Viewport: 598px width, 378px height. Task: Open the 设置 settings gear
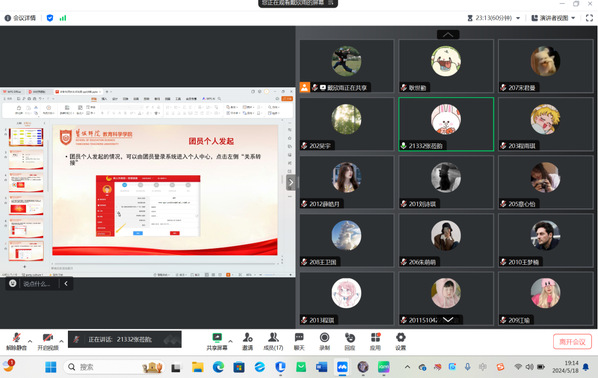click(400, 341)
